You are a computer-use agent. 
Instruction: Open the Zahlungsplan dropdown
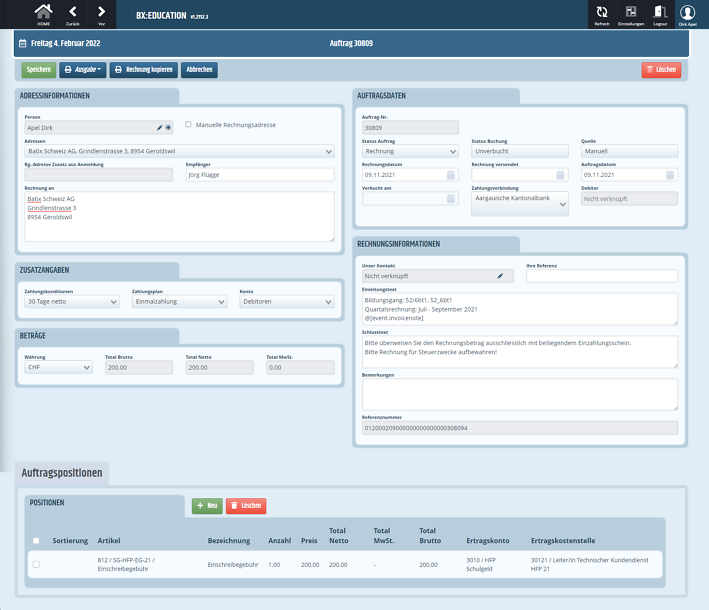coord(180,302)
